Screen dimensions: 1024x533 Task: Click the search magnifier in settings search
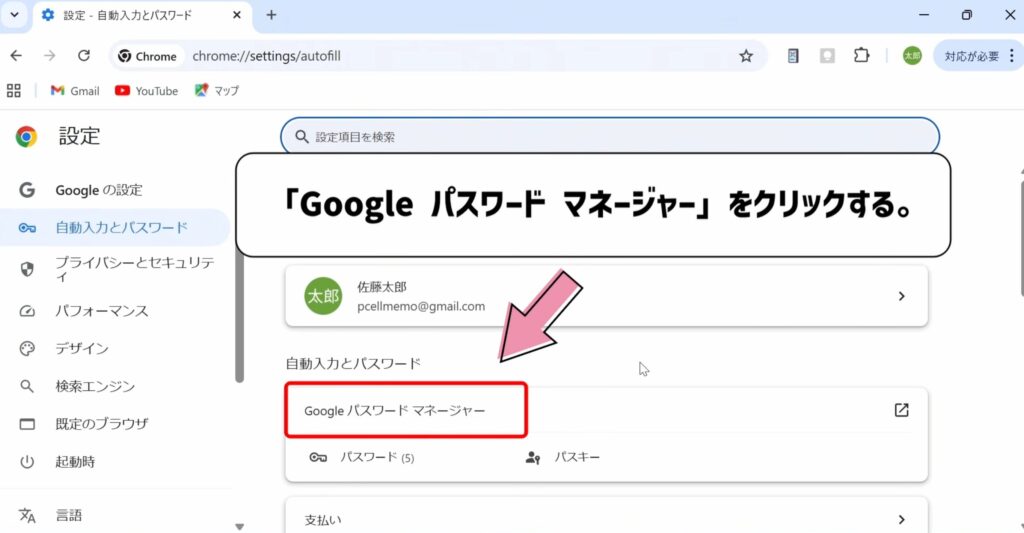click(x=301, y=137)
